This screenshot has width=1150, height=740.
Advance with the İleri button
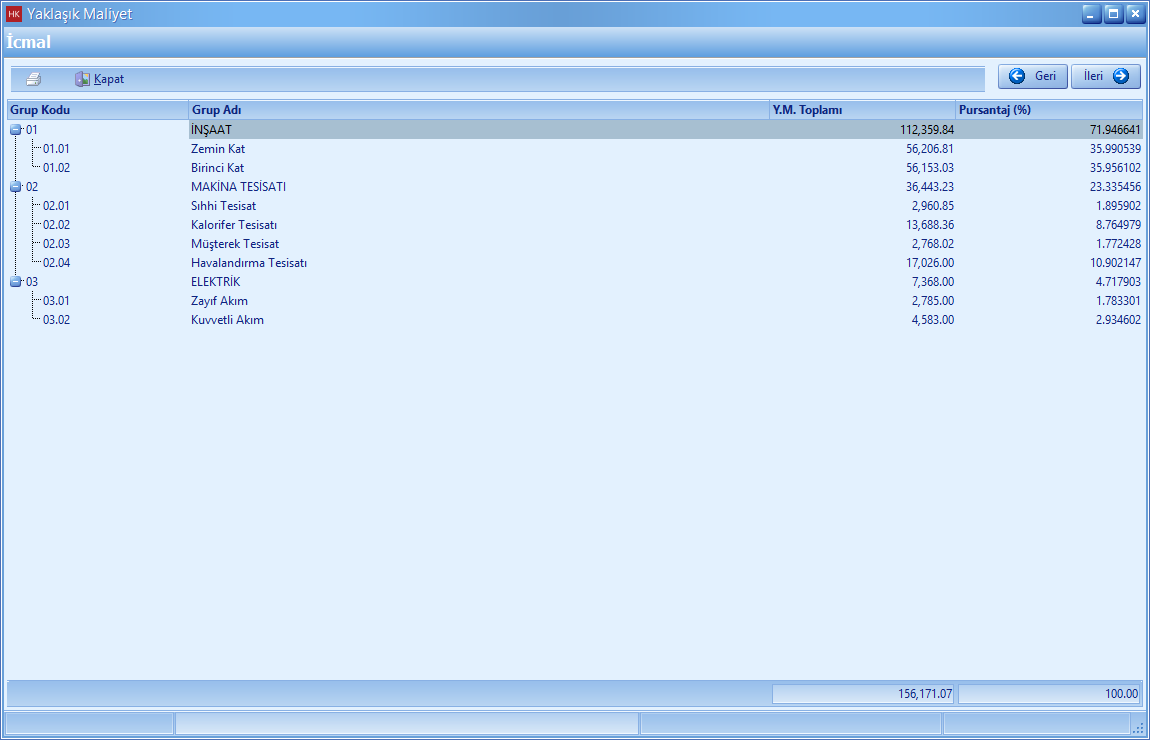coord(1105,77)
